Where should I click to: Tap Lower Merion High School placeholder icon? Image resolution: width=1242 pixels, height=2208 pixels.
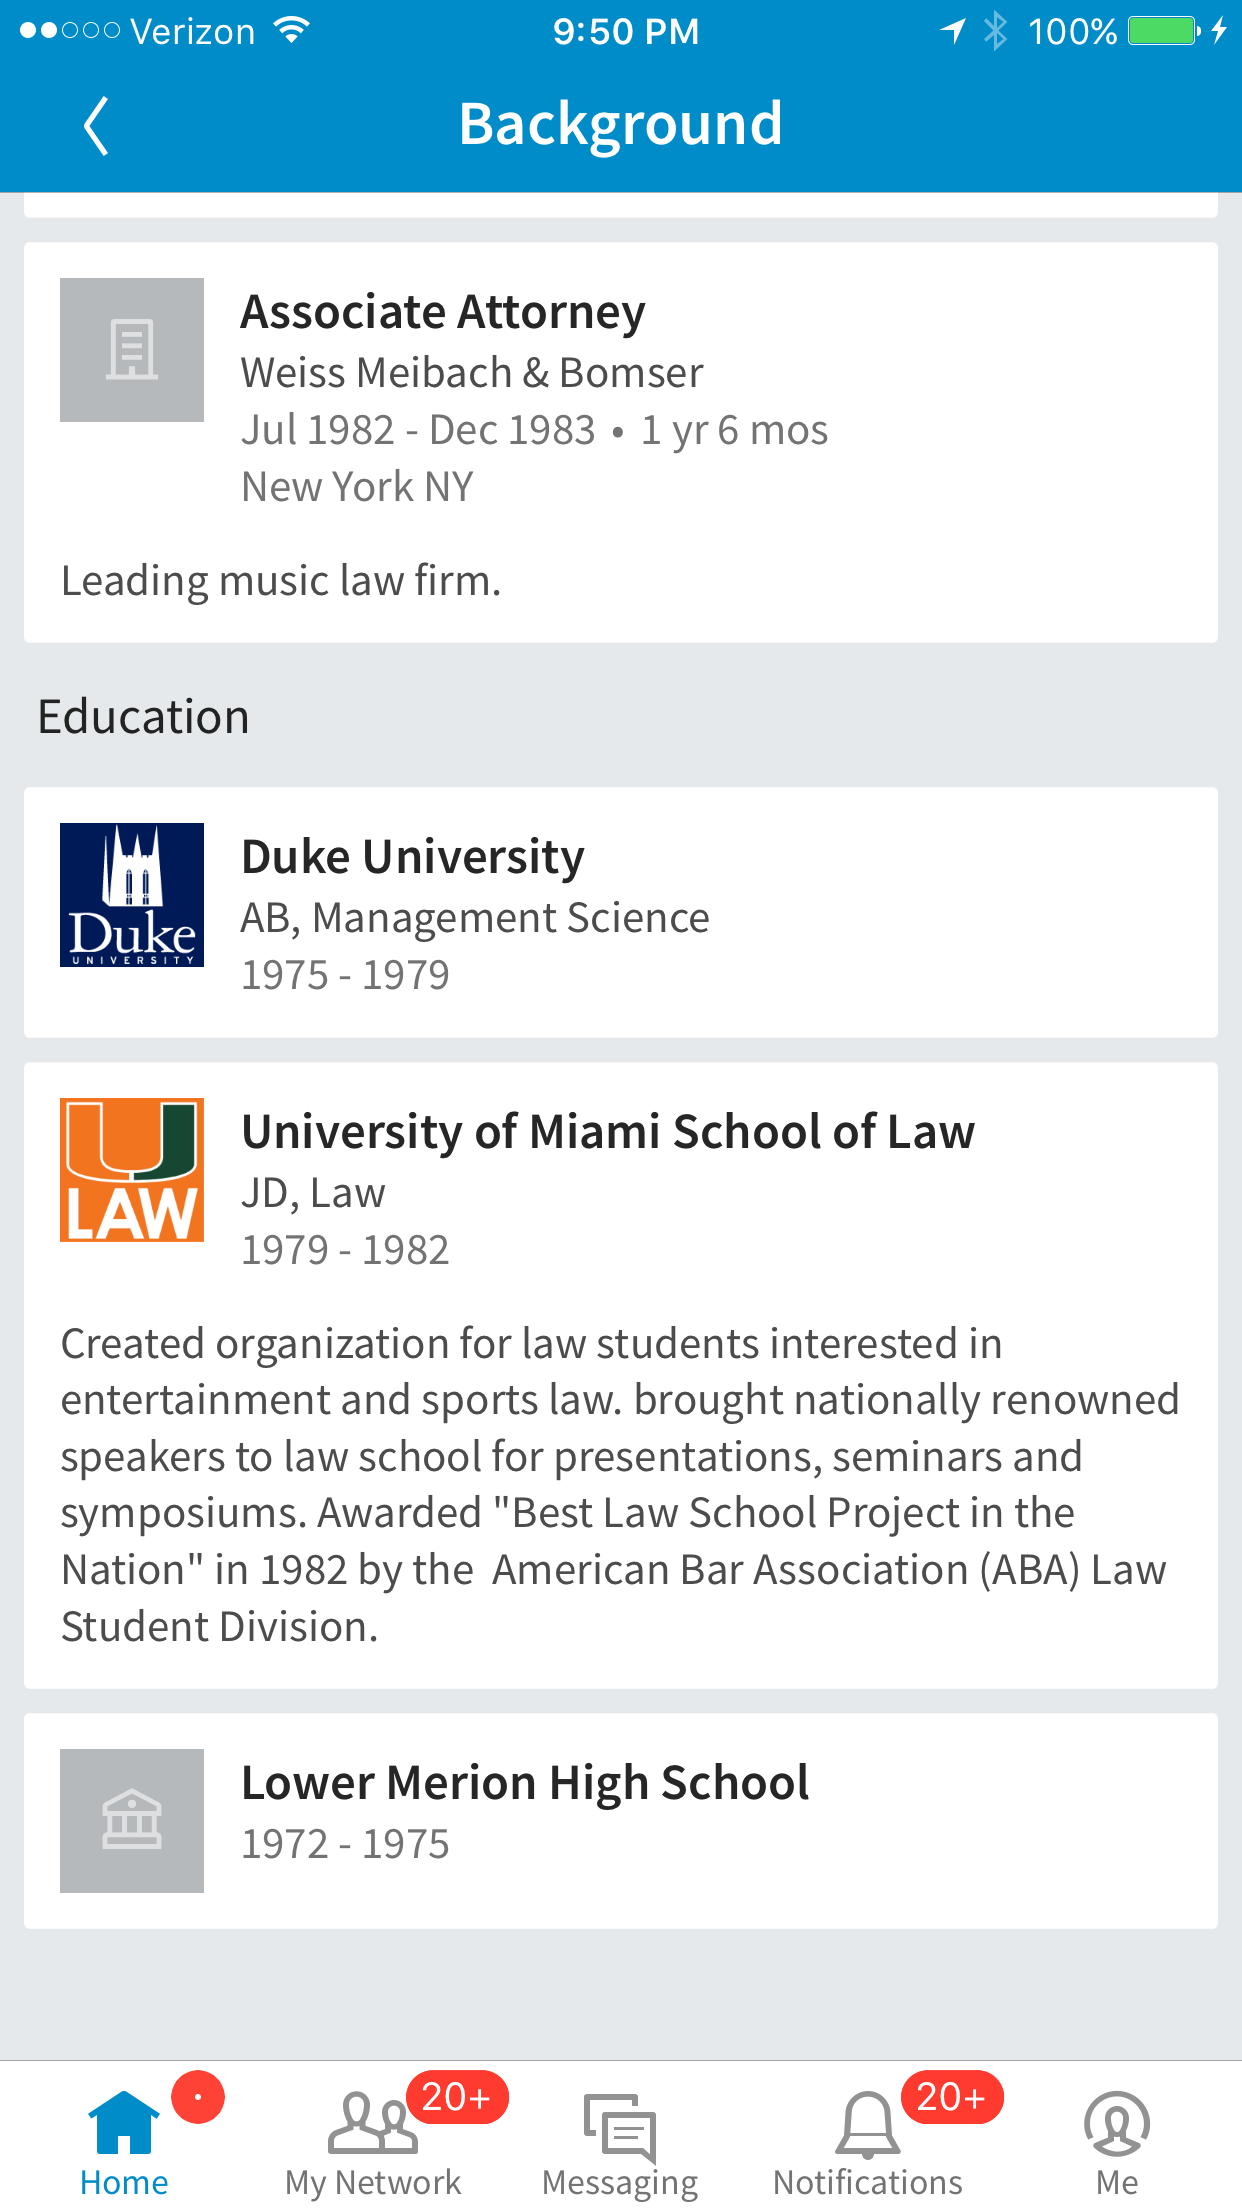pyautogui.click(x=132, y=1820)
